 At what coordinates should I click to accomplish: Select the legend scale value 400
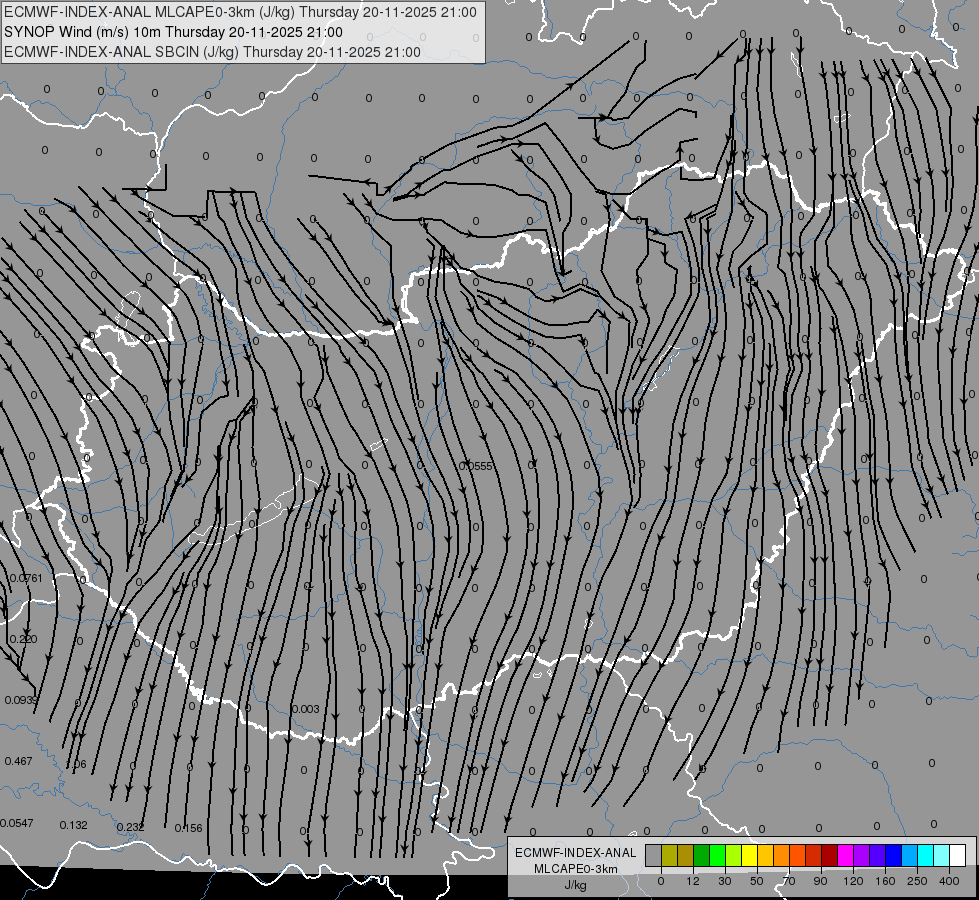pos(949,881)
